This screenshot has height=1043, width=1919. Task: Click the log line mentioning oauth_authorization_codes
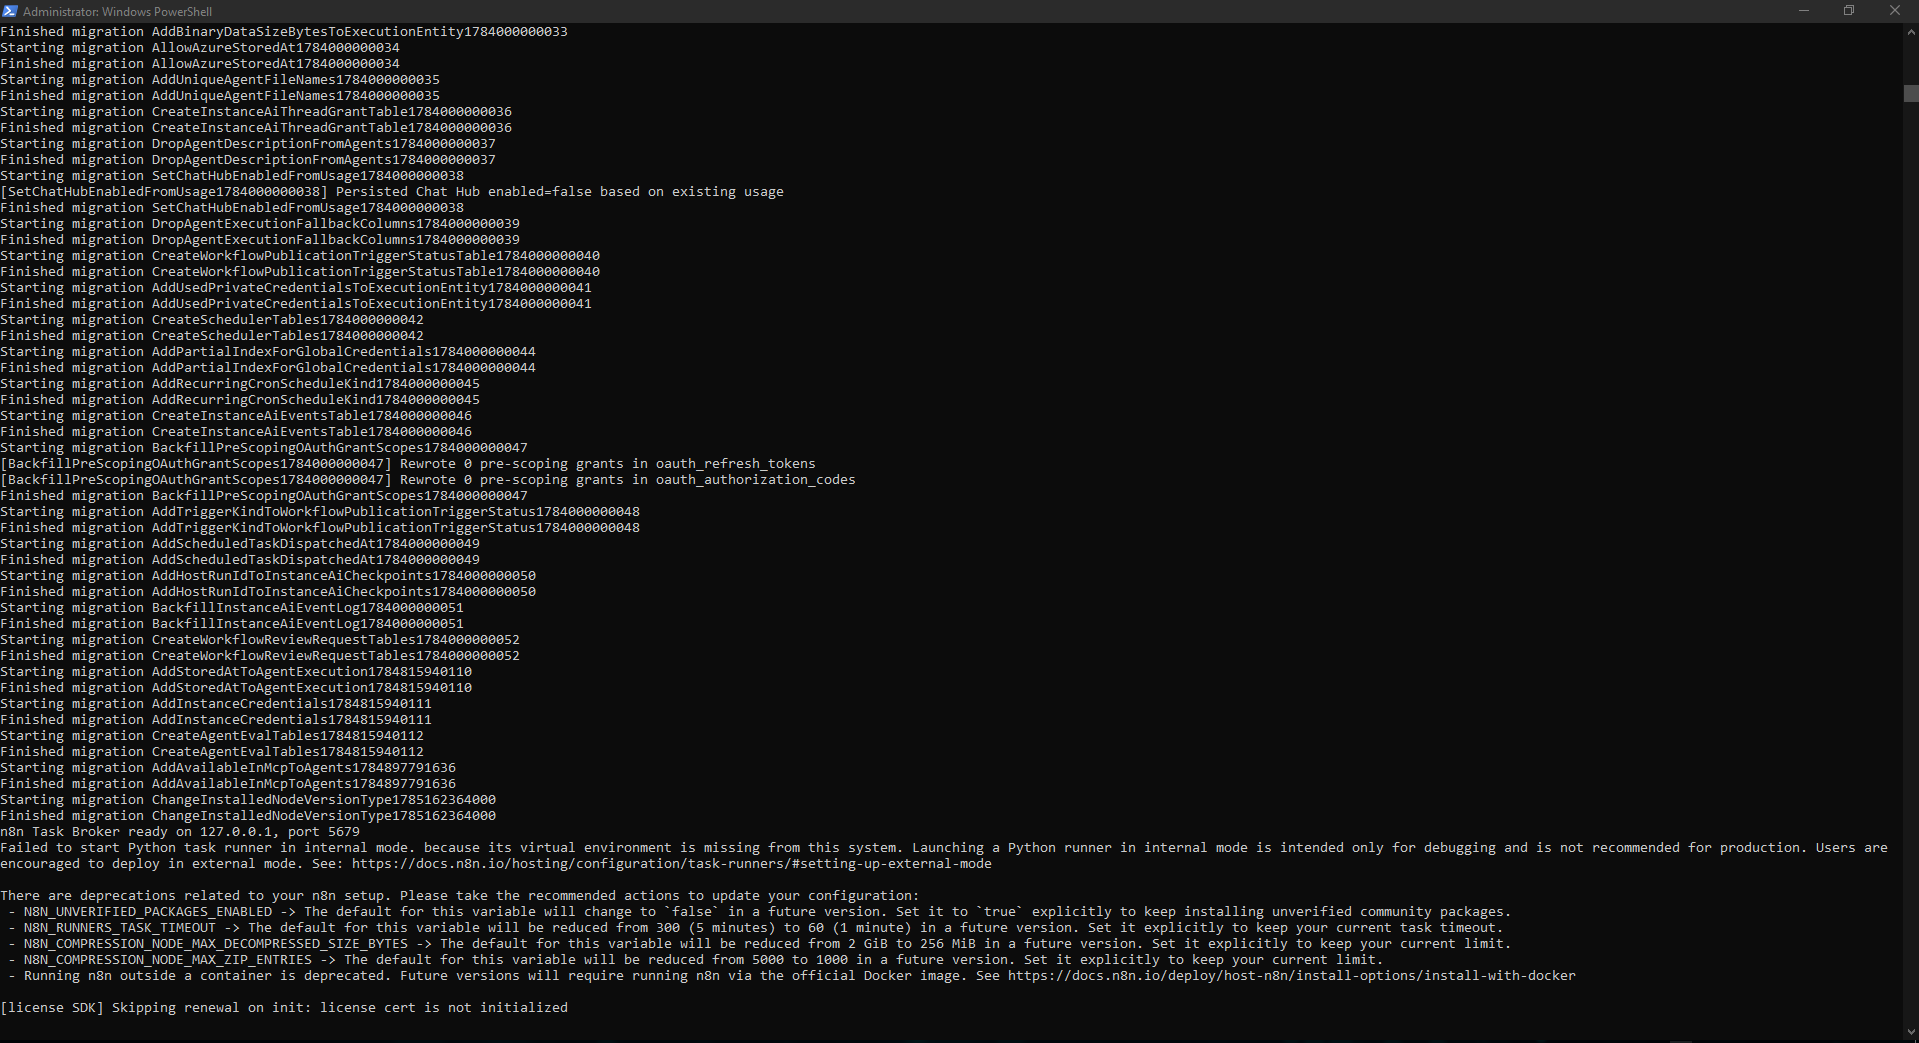[428, 480]
